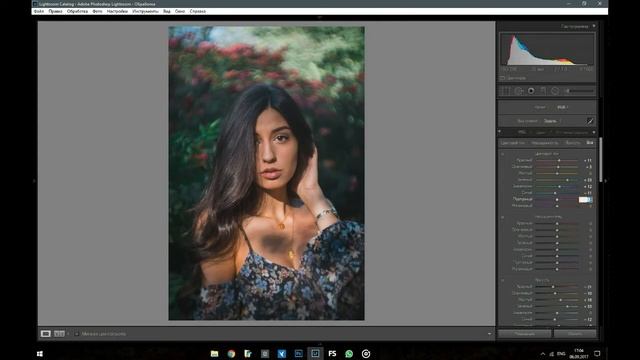Viewport: 640px width, 360px height.
Task: Toggle the Saturation targeted adjustment tool
Action: (502, 217)
